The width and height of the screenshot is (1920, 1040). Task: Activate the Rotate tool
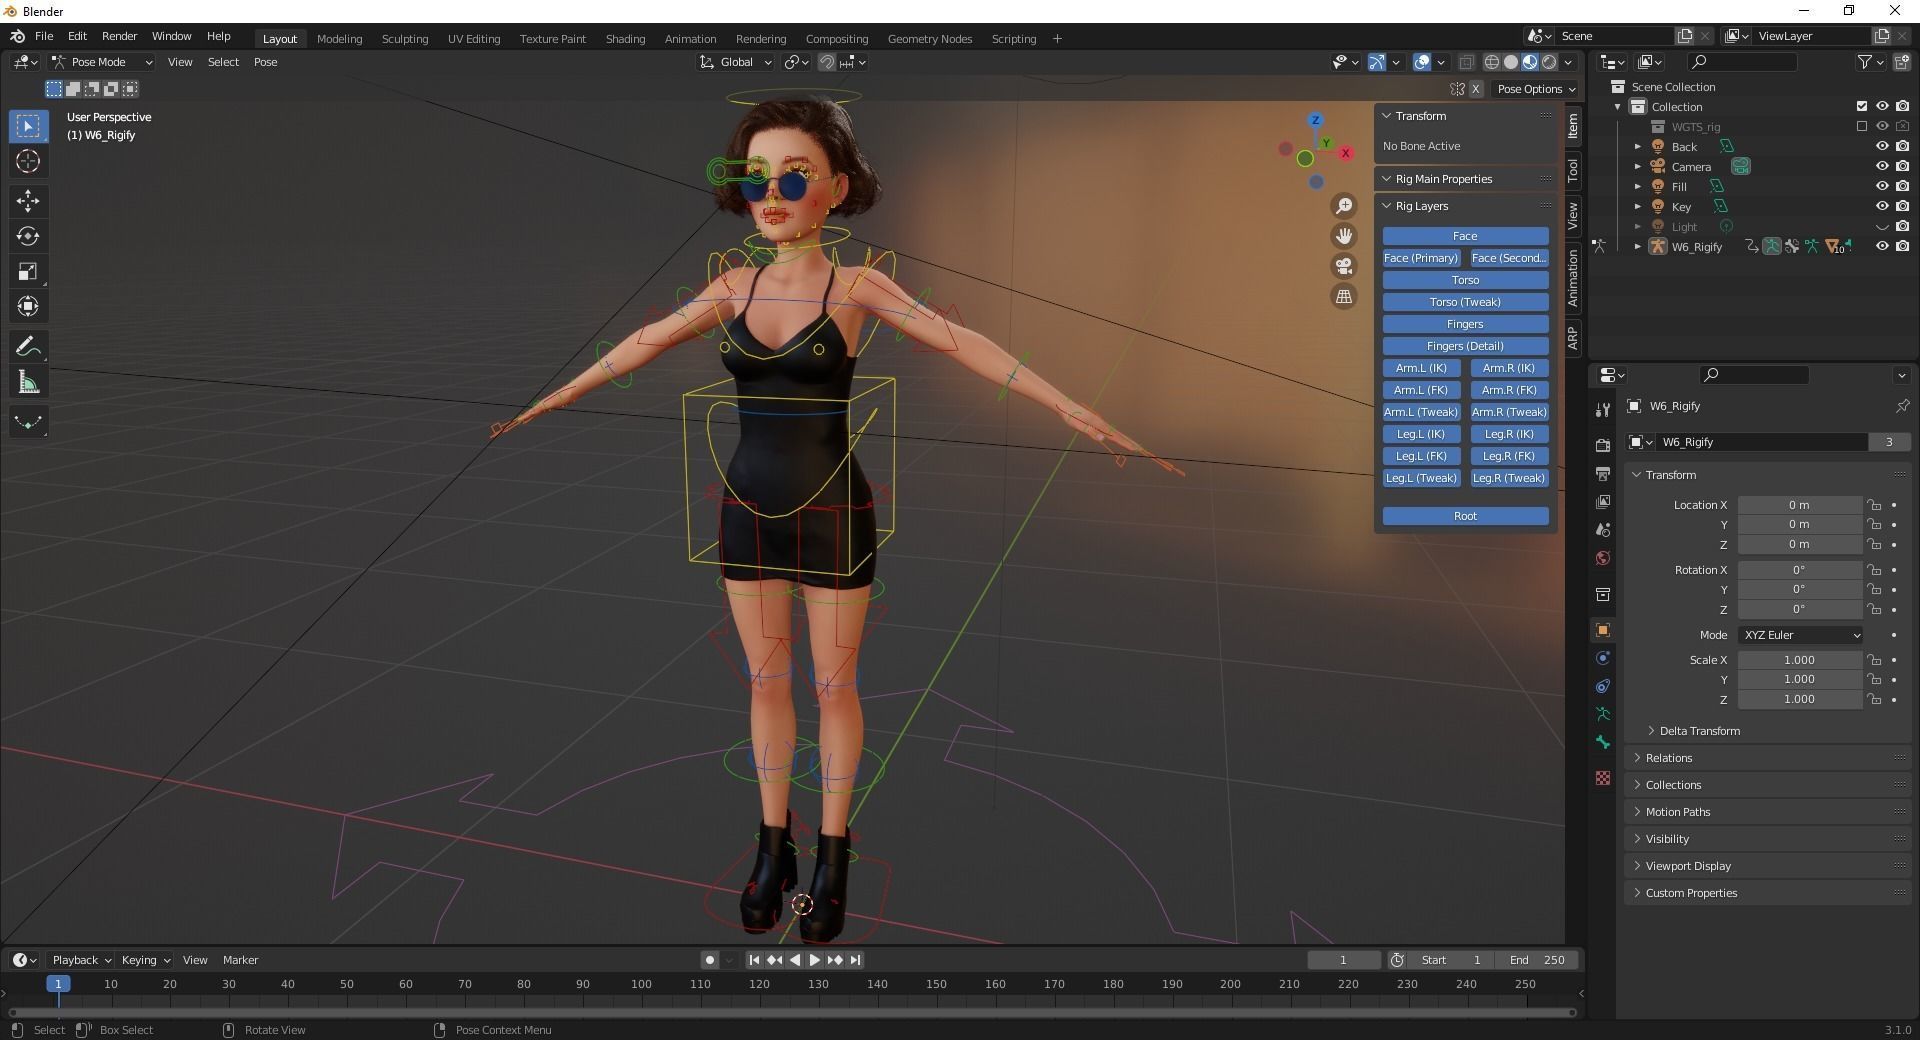pos(28,236)
